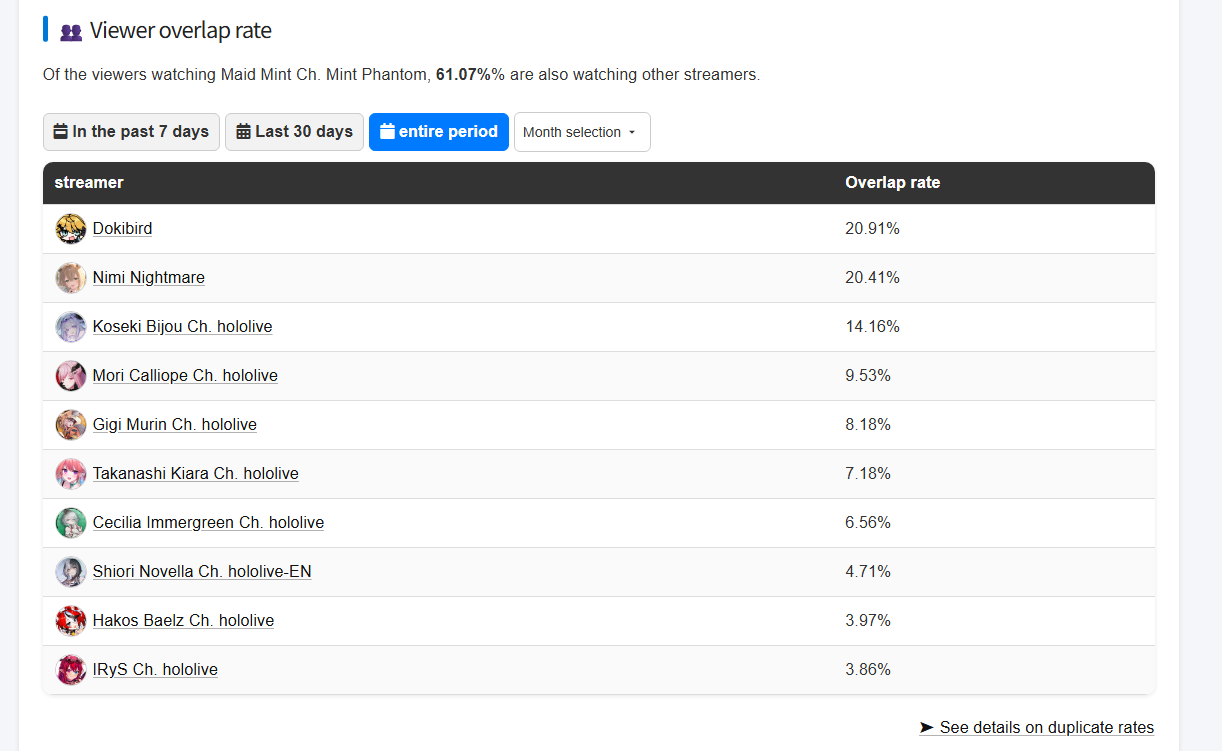This screenshot has height=751, width=1222.
Task: Click Mori Calliope's avatar icon
Action: coord(71,376)
